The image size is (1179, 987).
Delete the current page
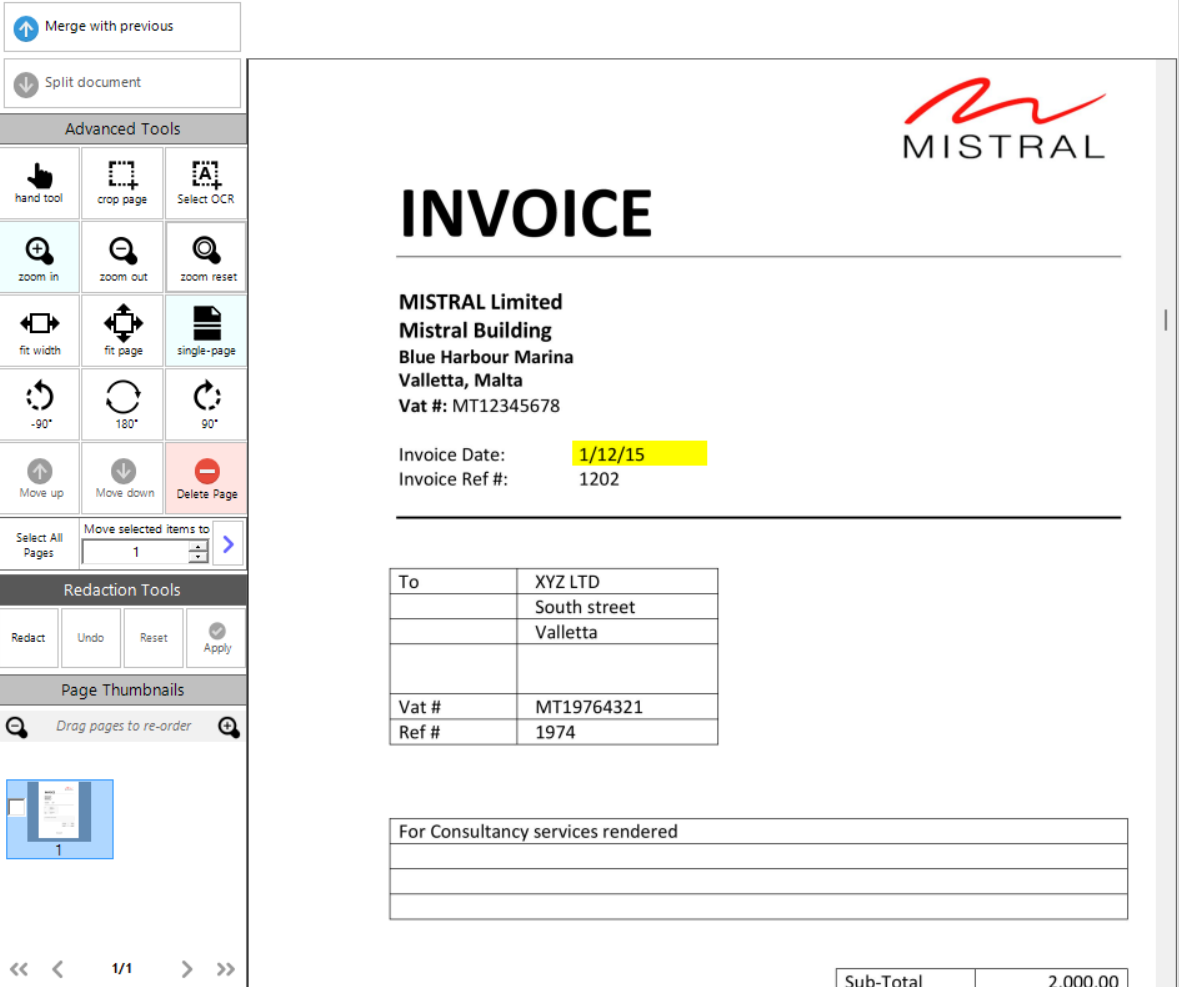[x=205, y=478]
